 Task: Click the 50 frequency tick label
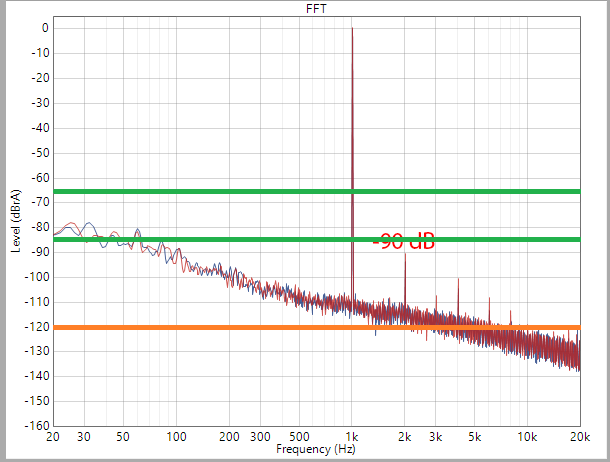point(123,437)
